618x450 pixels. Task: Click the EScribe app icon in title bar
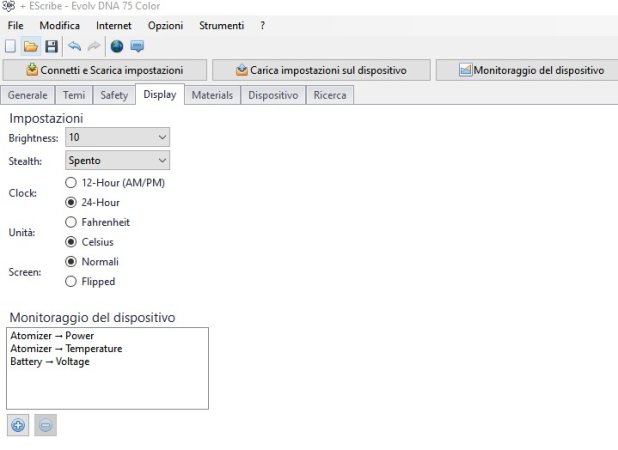point(8,6)
